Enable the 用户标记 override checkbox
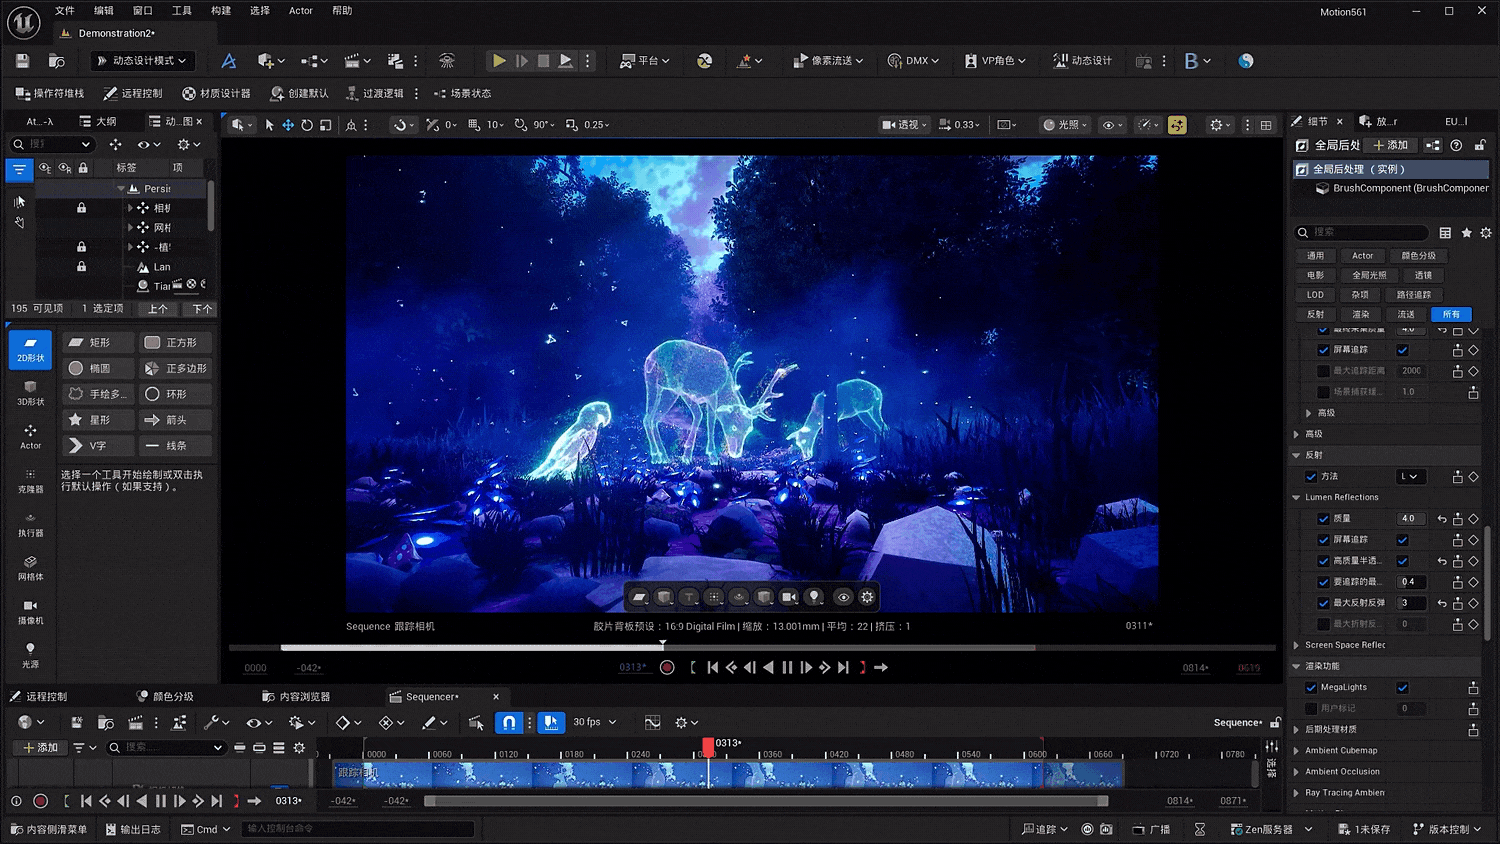This screenshot has width=1500, height=844. (x=1311, y=708)
